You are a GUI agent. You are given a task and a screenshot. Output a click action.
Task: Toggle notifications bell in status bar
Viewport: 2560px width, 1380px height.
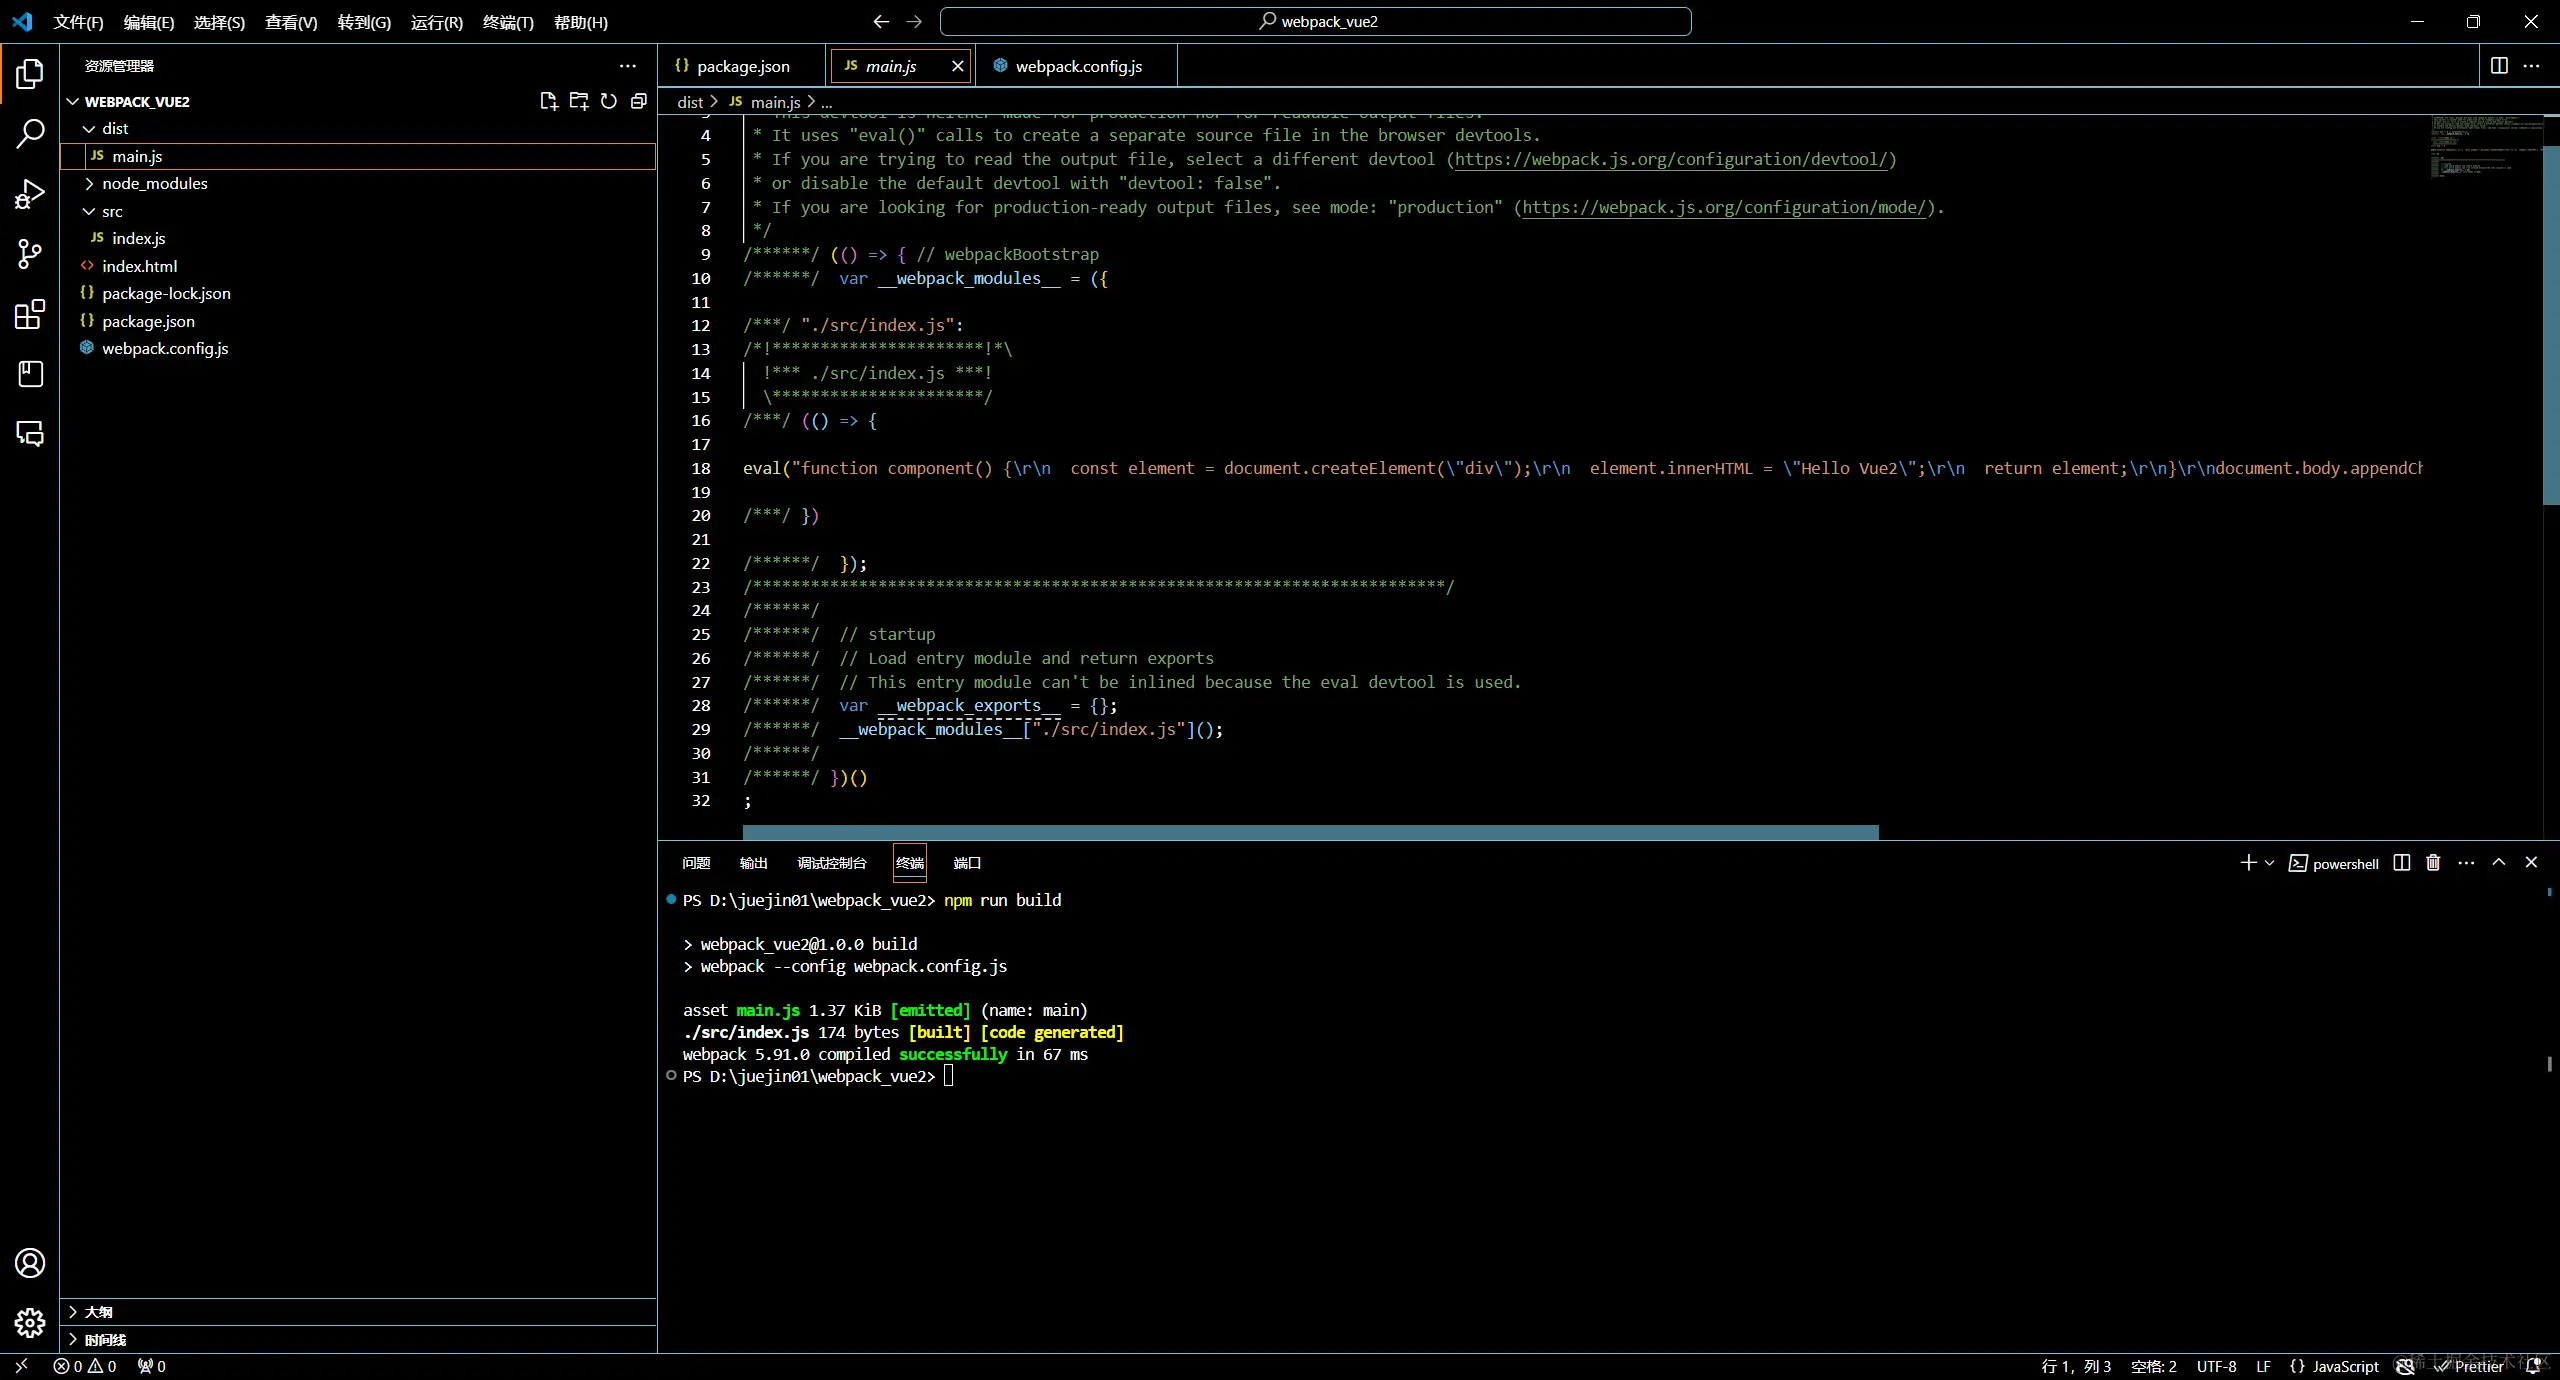2533,1366
